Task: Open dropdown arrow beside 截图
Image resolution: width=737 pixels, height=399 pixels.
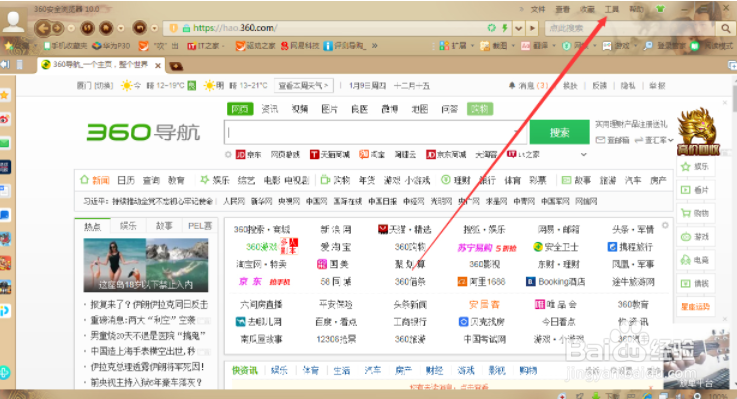Action: (x=513, y=46)
